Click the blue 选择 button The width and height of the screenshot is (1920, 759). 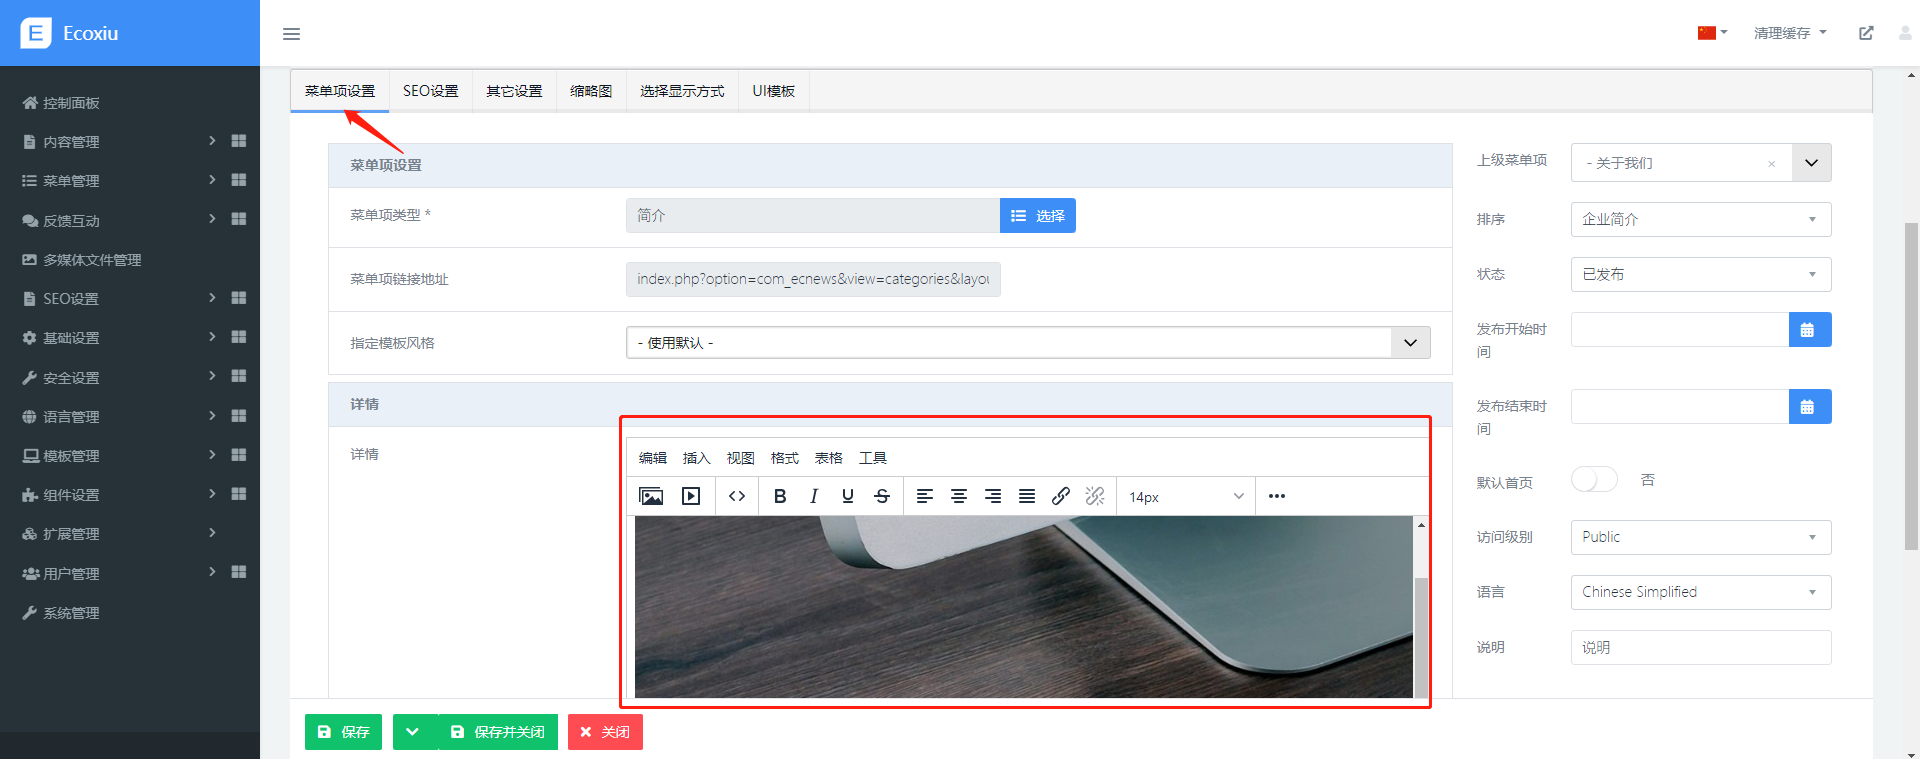click(x=1038, y=216)
